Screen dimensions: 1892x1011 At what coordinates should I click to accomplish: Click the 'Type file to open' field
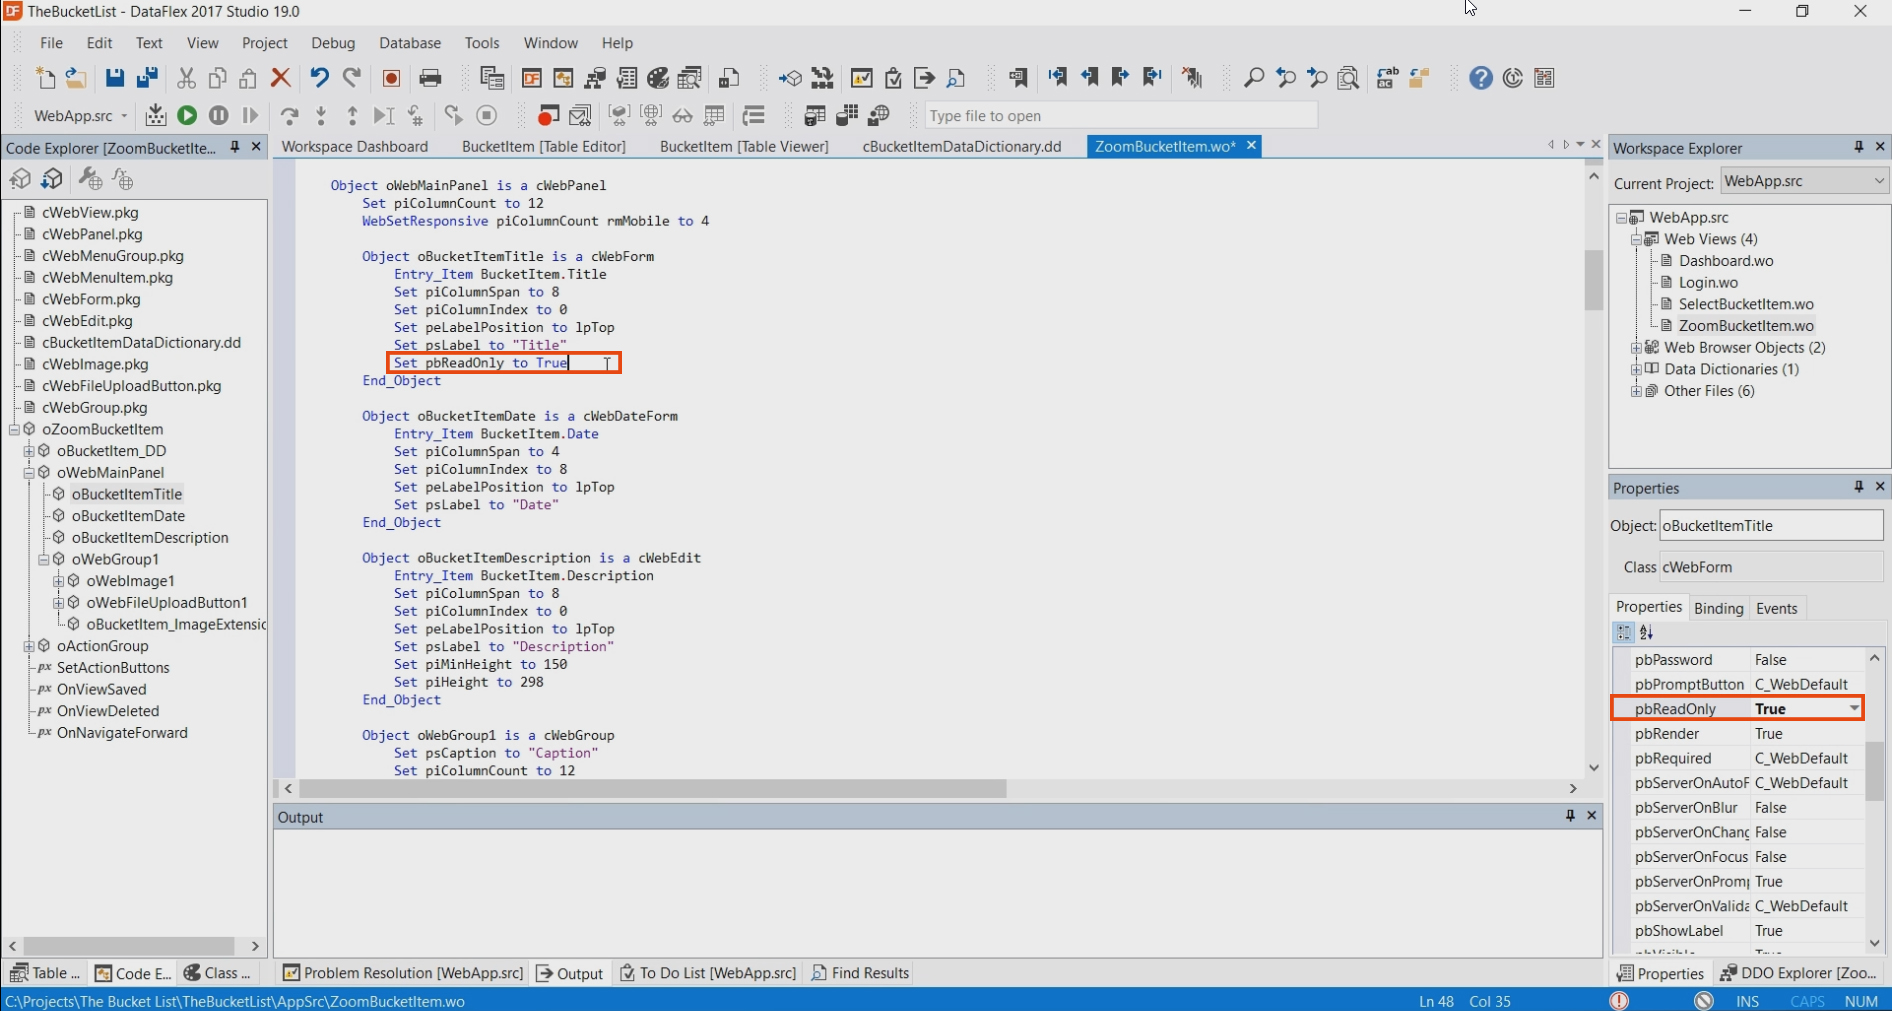point(1120,116)
